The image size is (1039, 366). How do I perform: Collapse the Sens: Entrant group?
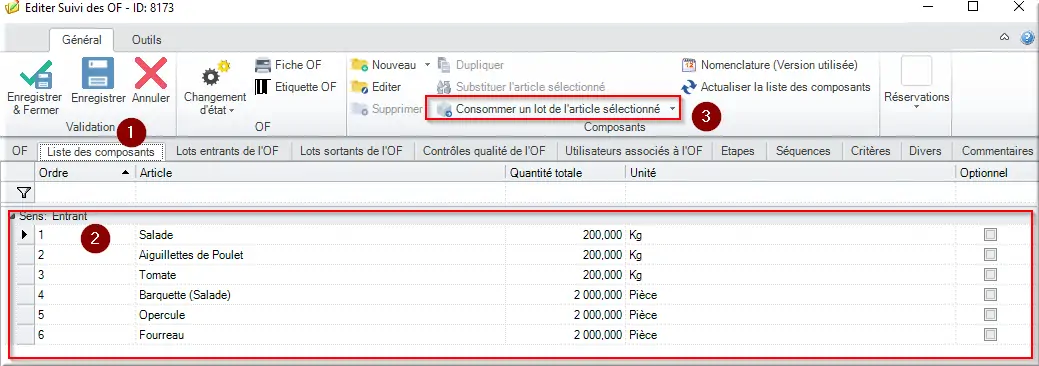pos(13,216)
